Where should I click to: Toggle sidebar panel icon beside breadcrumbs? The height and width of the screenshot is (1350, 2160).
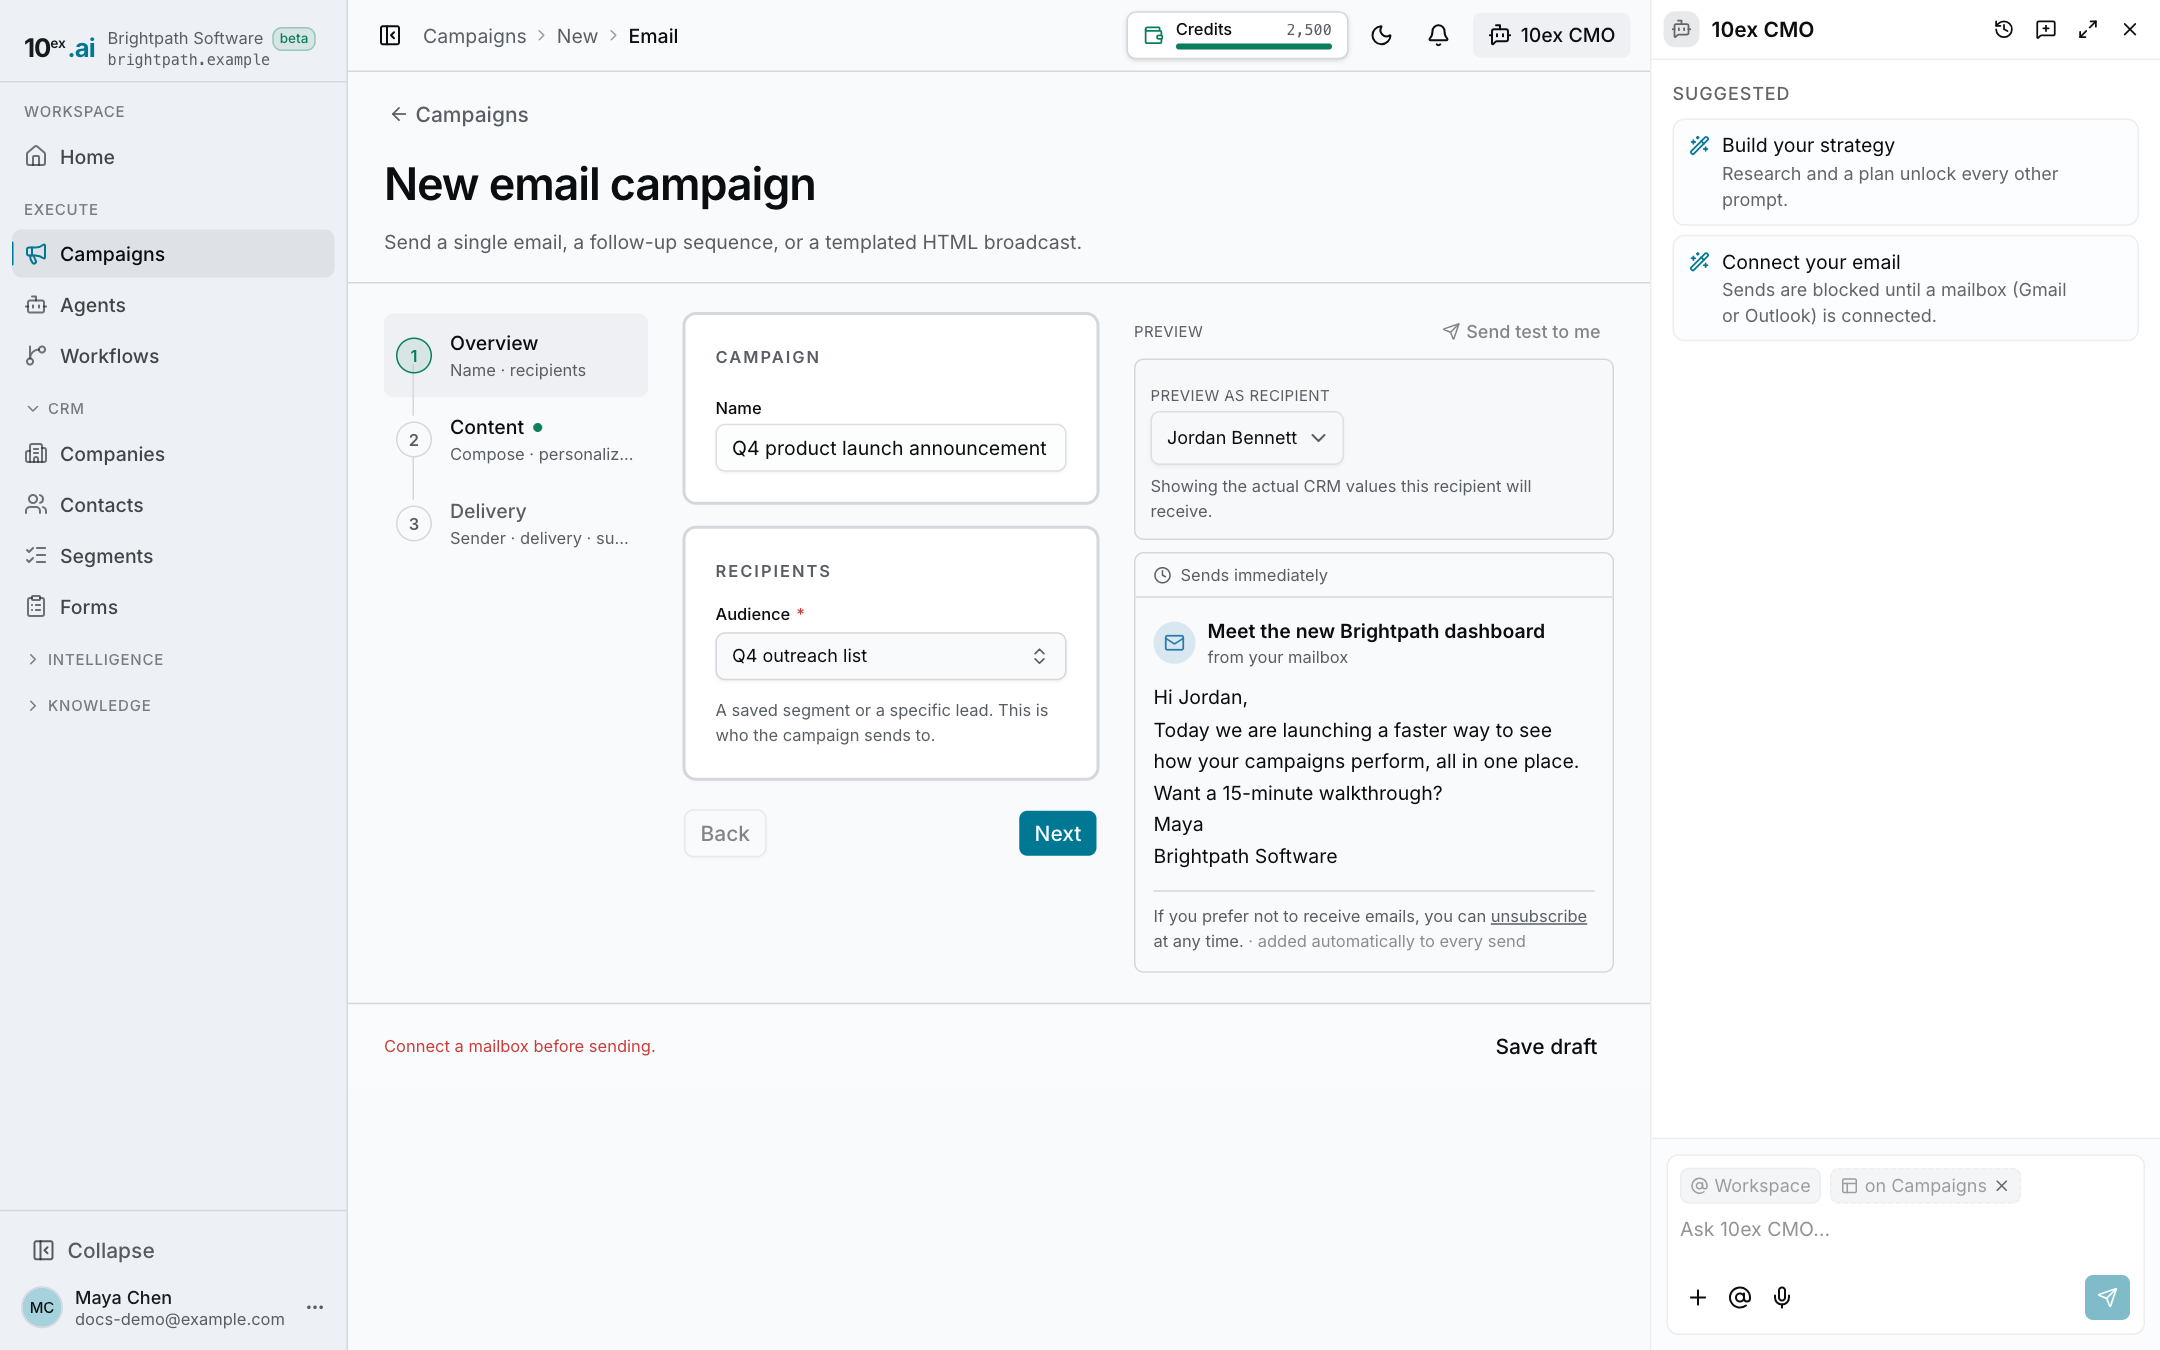coord(390,36)
